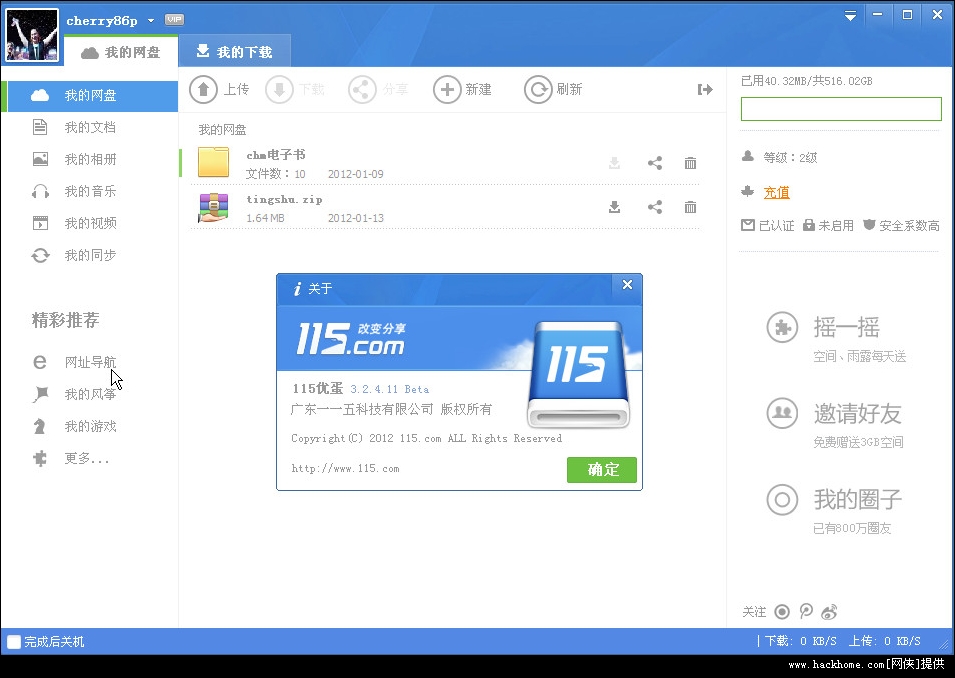Image resolution: width=955 pixels, height=678 pixels.
Task: Delete the tingshu.zip file
Action: point(690,207)
